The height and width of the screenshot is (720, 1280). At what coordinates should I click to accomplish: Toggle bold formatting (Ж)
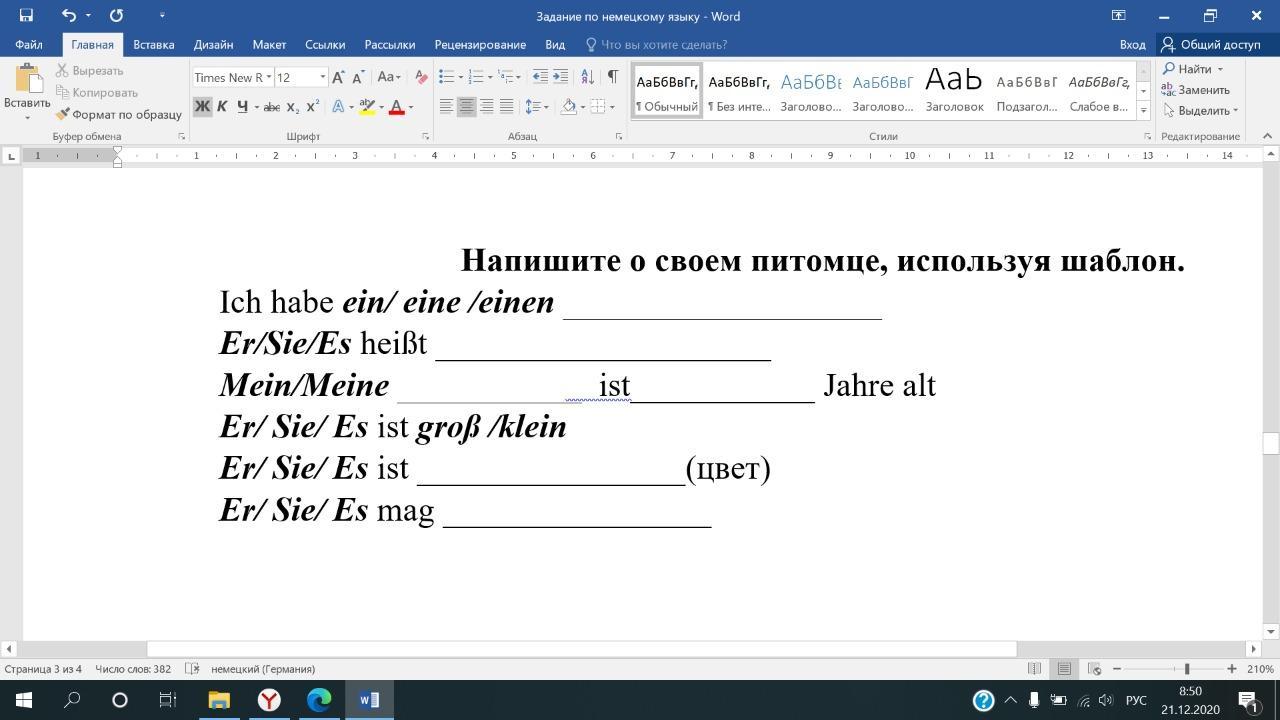coord(202,107)
